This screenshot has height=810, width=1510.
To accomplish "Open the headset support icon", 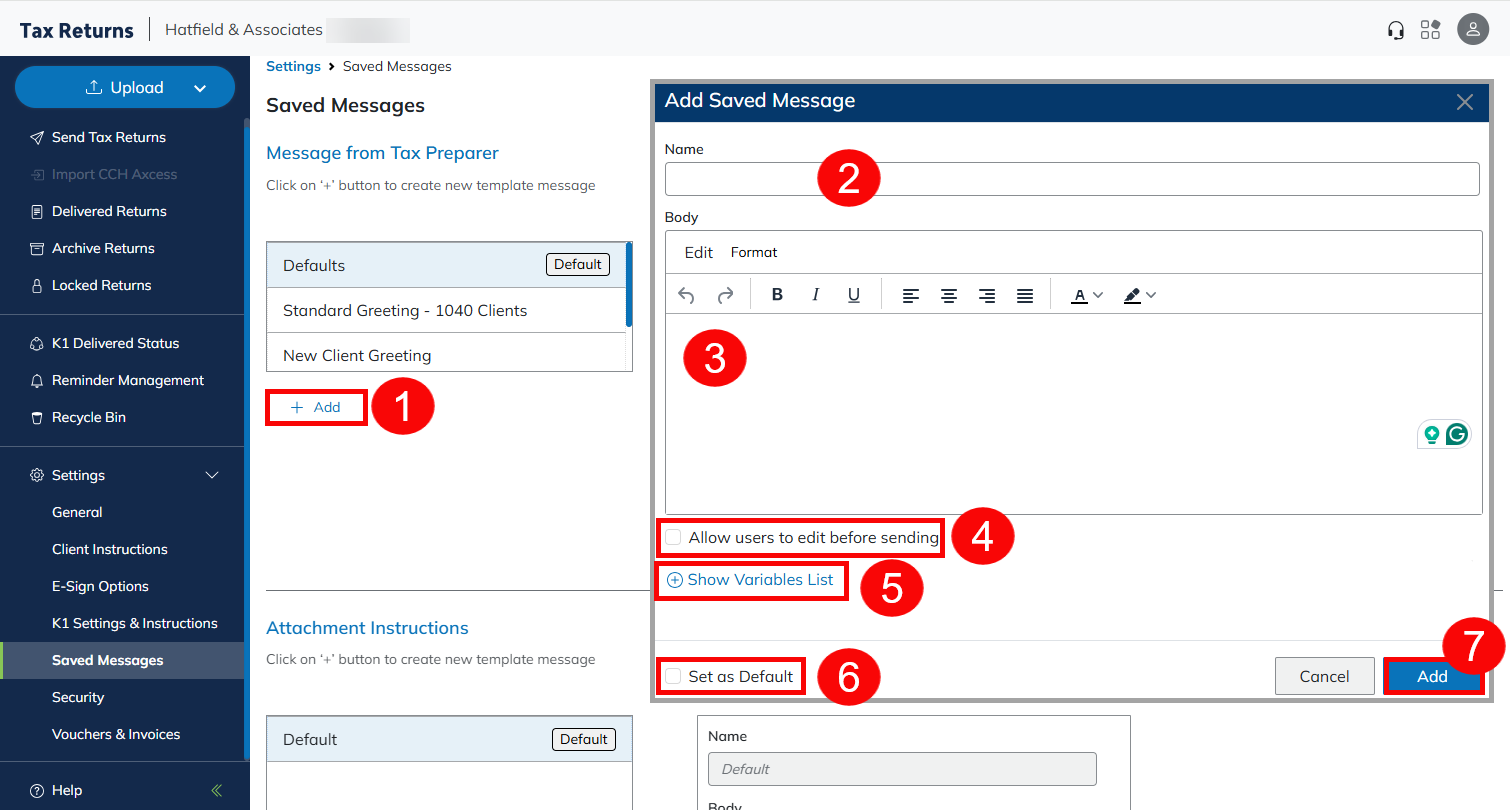I will pos(1396,30).
